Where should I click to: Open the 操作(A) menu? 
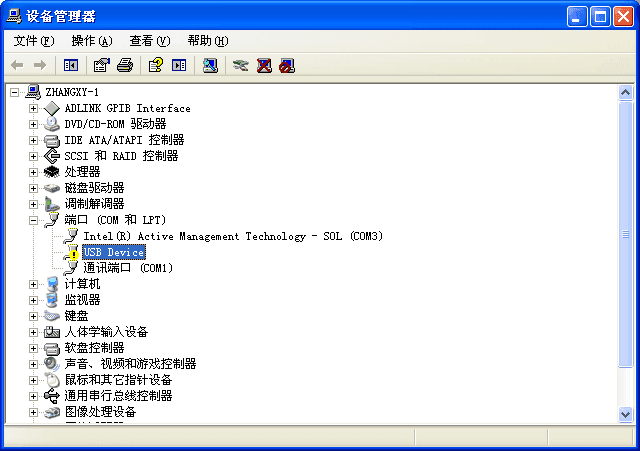click(x=91, y=41)
